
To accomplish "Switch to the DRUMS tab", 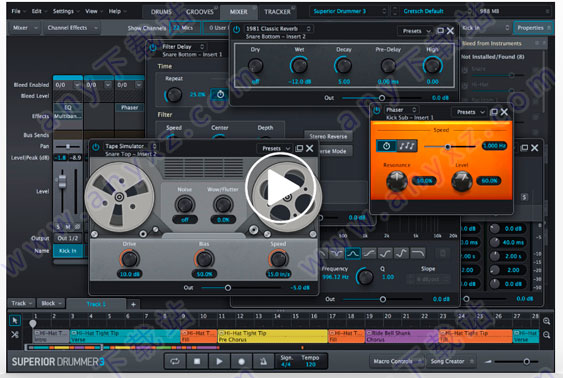I will tap(161, 12).
